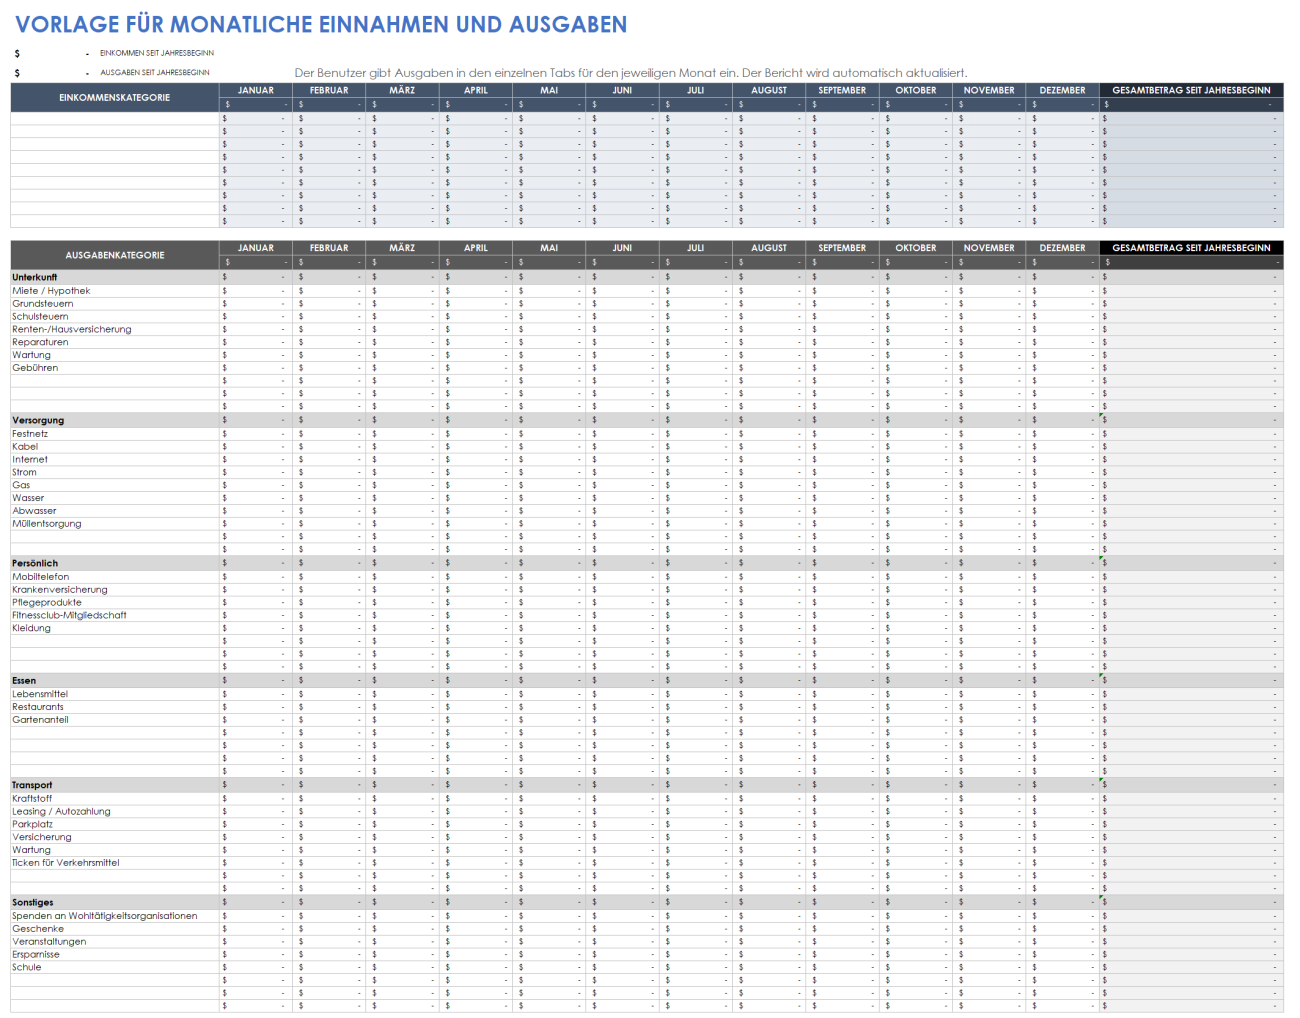Select the Kraftstoff expense row label
The height and width of the screenshot is (1018, 1300).
point(32,798)
